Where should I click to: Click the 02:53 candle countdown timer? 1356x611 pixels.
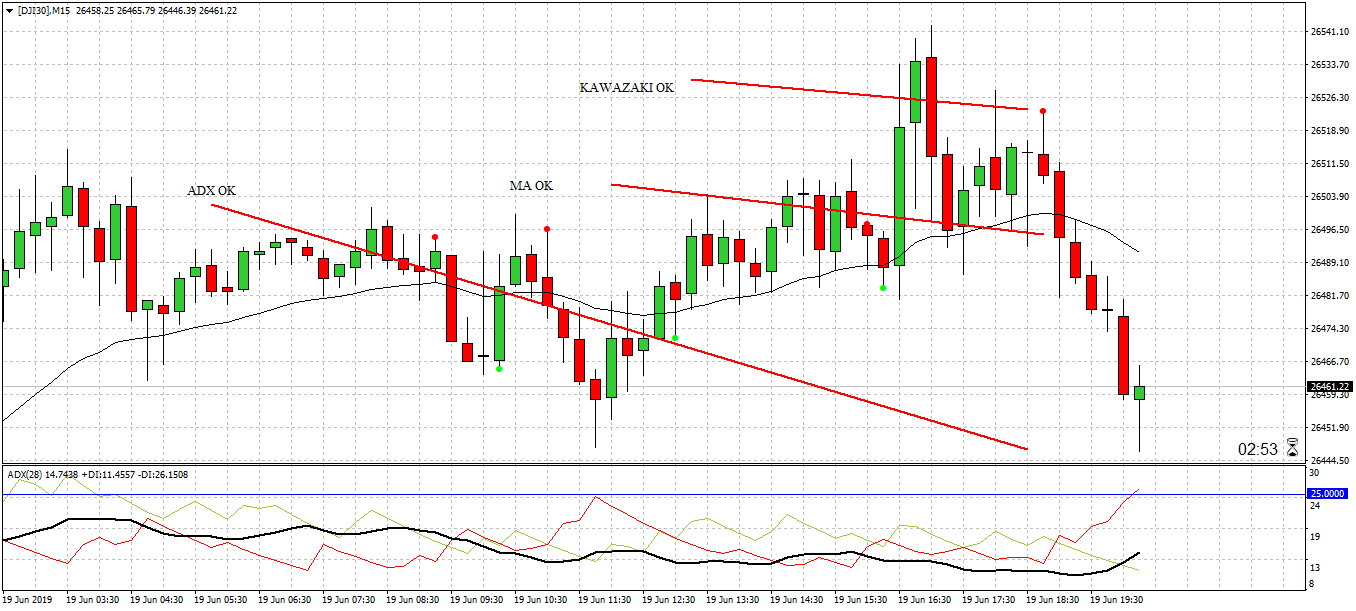click(1258, 450)
